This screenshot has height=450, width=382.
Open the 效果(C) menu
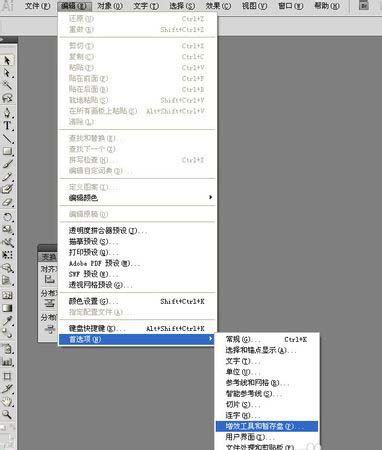[218, 6]
